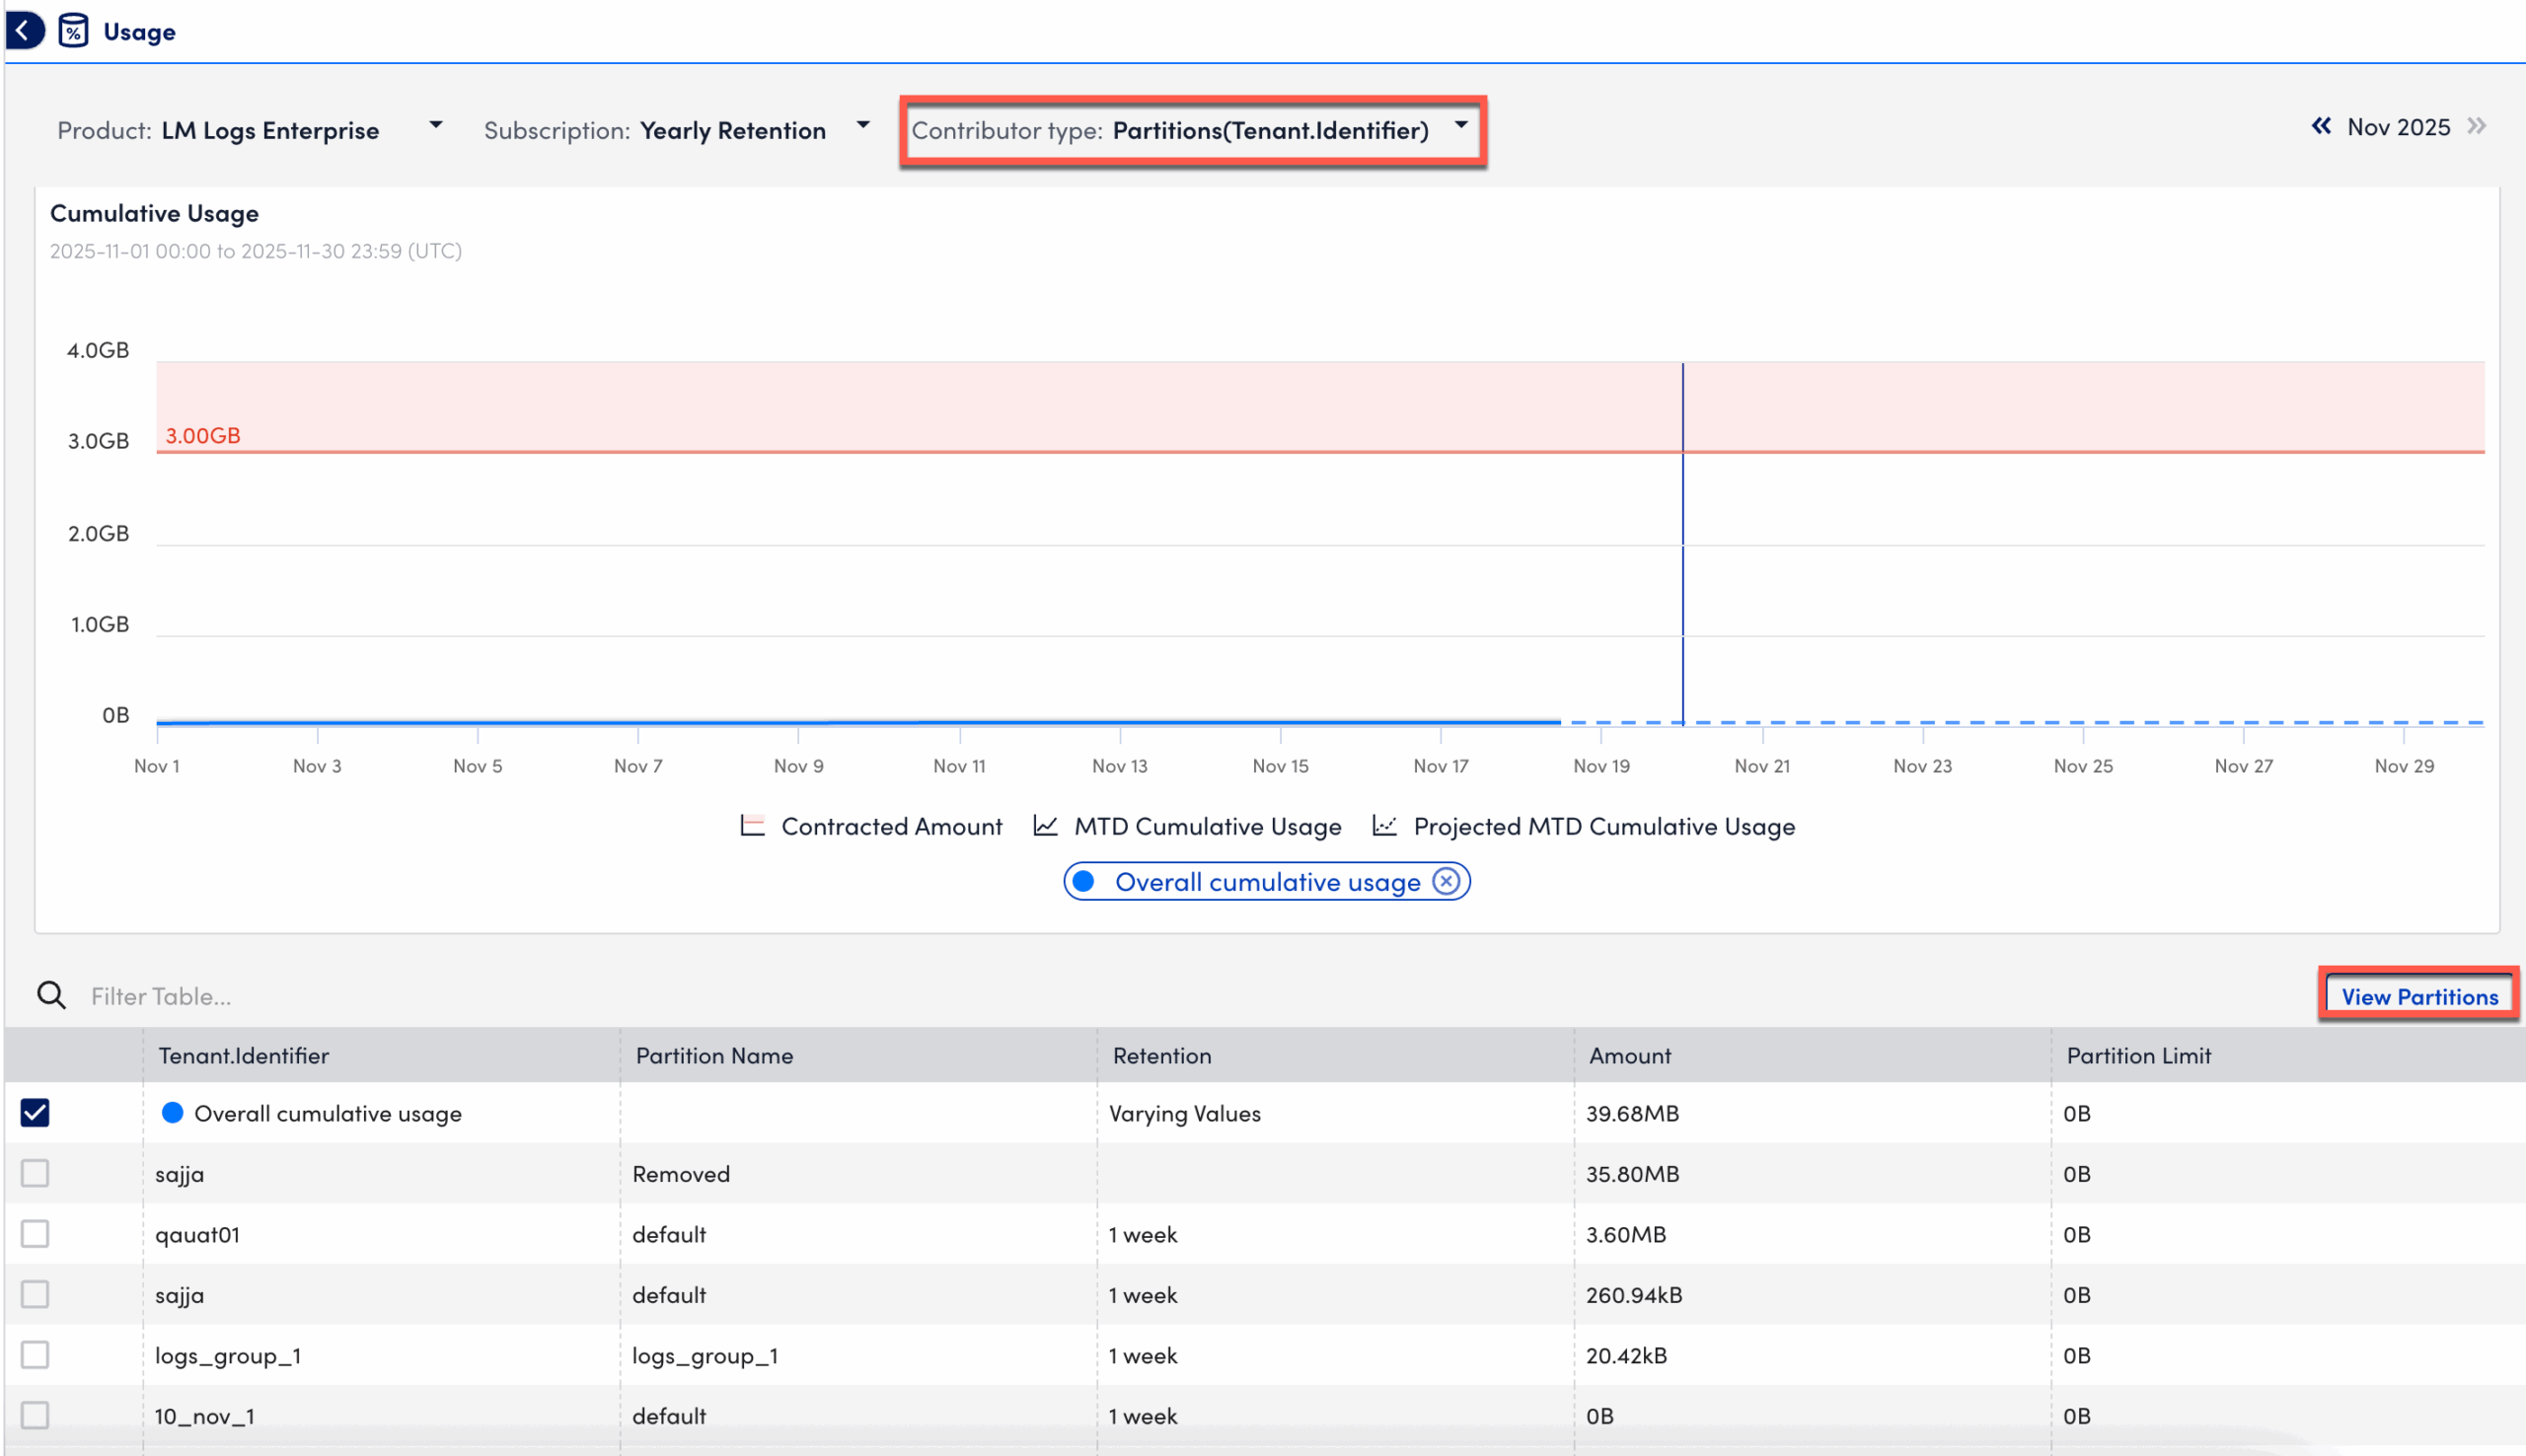Go to previous month using the double-left chevron
The width and height of the screenshot is (2526, 1456).
2323,127
